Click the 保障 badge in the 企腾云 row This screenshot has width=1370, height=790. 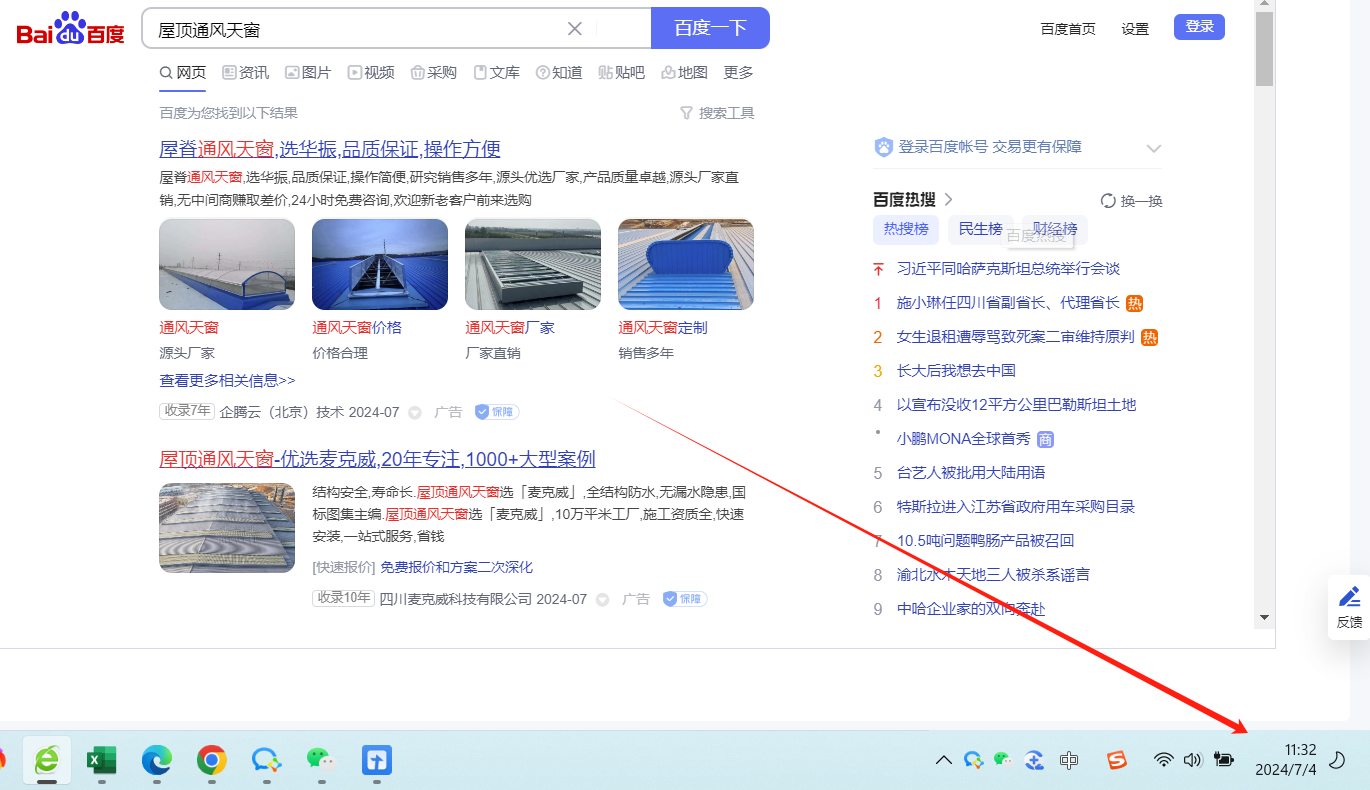coord(497,411)
